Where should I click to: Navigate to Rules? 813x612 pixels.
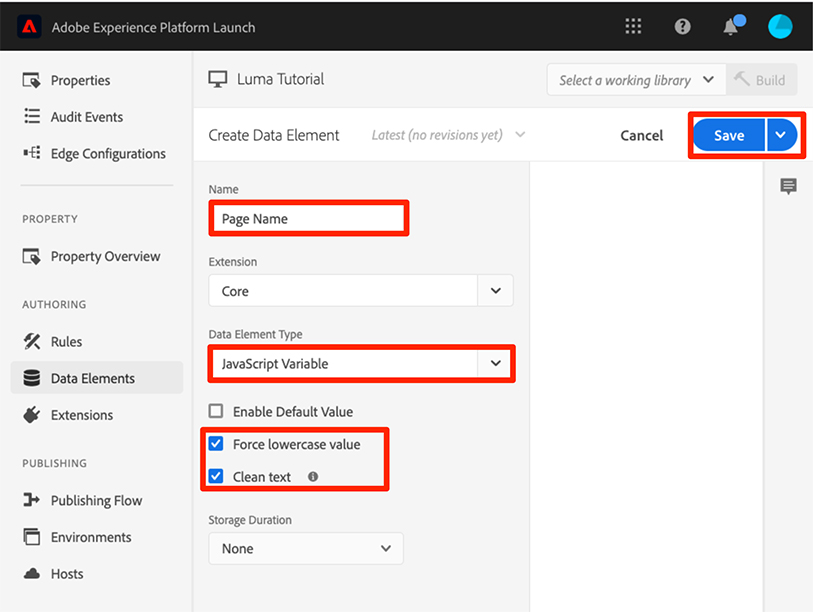click(66, 341)
